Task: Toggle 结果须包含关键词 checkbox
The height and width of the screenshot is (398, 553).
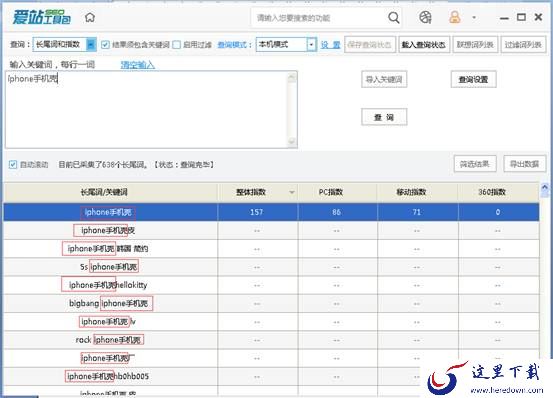Action: tap(105, 44)
